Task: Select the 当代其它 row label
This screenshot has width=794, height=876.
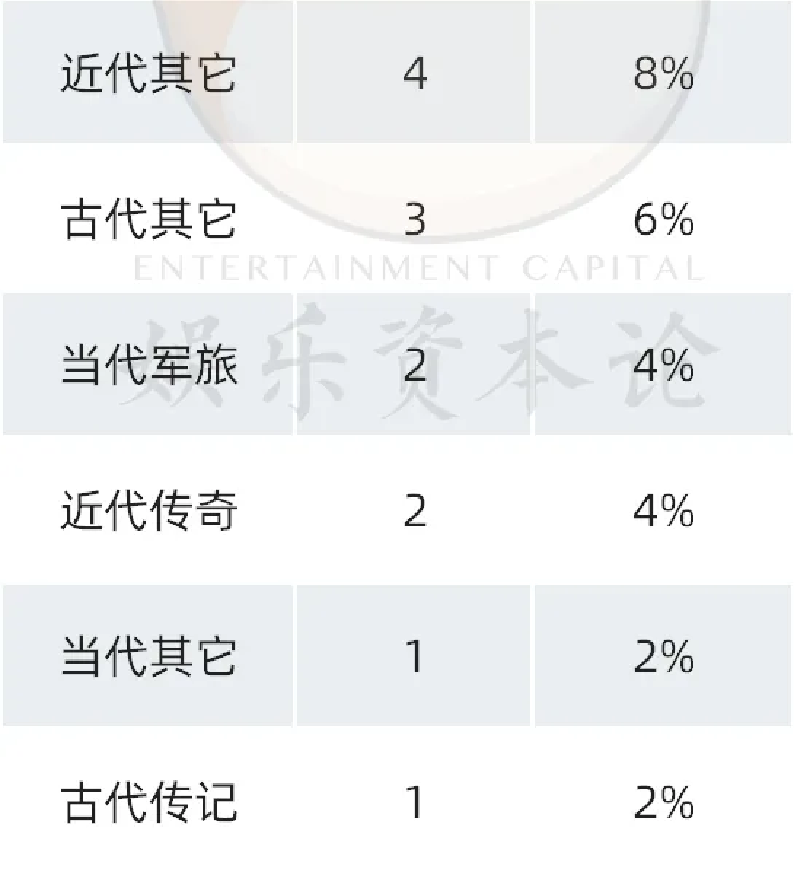Action: [149, 656]
